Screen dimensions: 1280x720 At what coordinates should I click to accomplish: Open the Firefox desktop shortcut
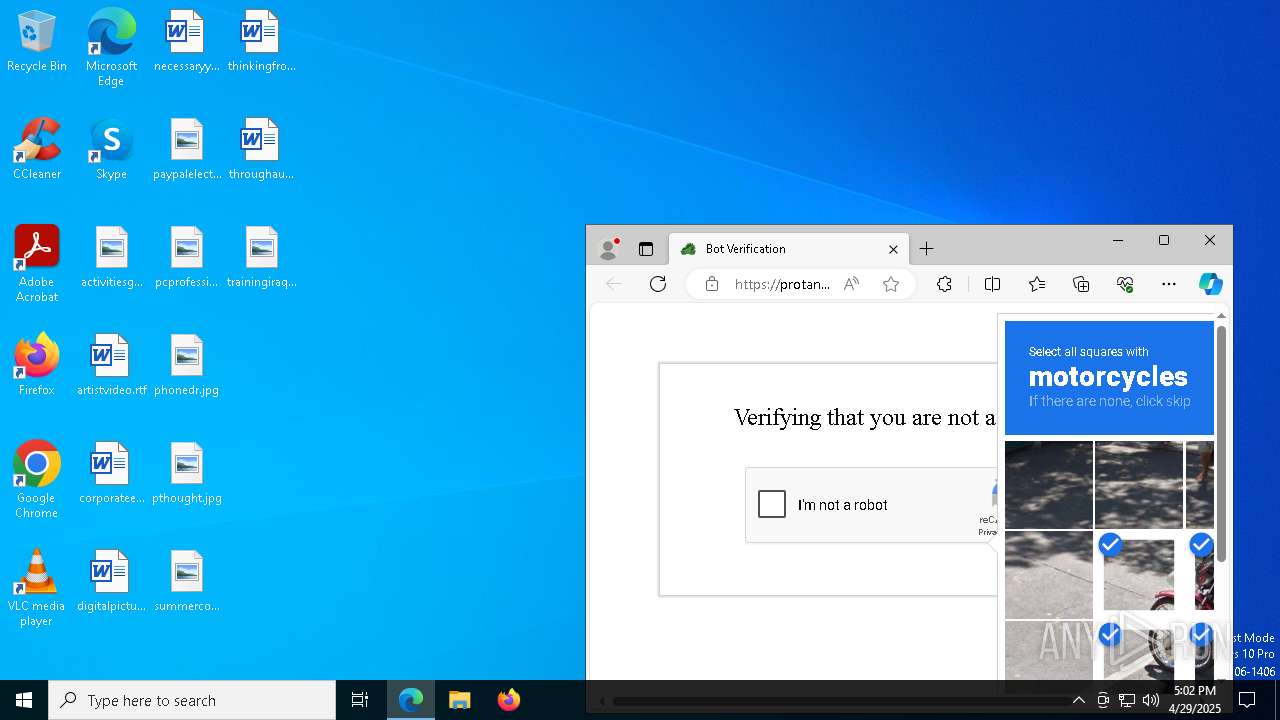(37, 366)
